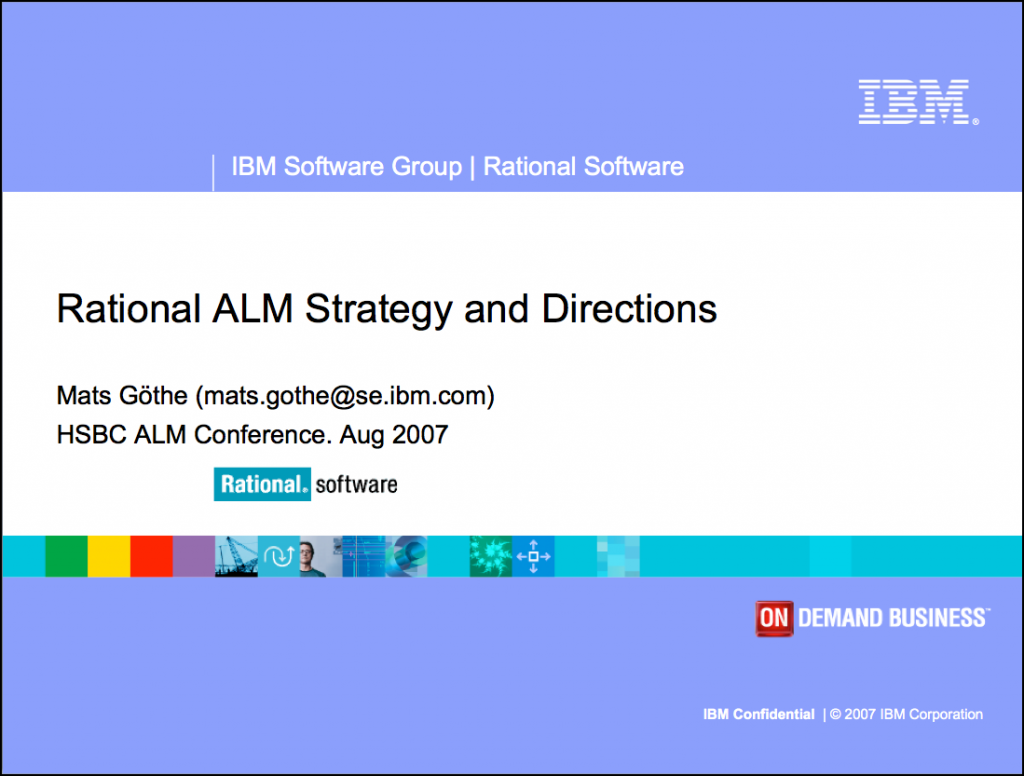Click the 'HSBC ALM Conference. Aug 2007' line

(252, 435)
